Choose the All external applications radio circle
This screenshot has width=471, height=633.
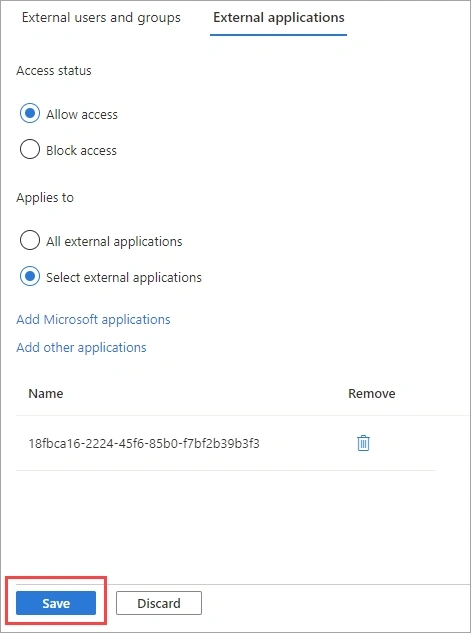coord(30,241)
